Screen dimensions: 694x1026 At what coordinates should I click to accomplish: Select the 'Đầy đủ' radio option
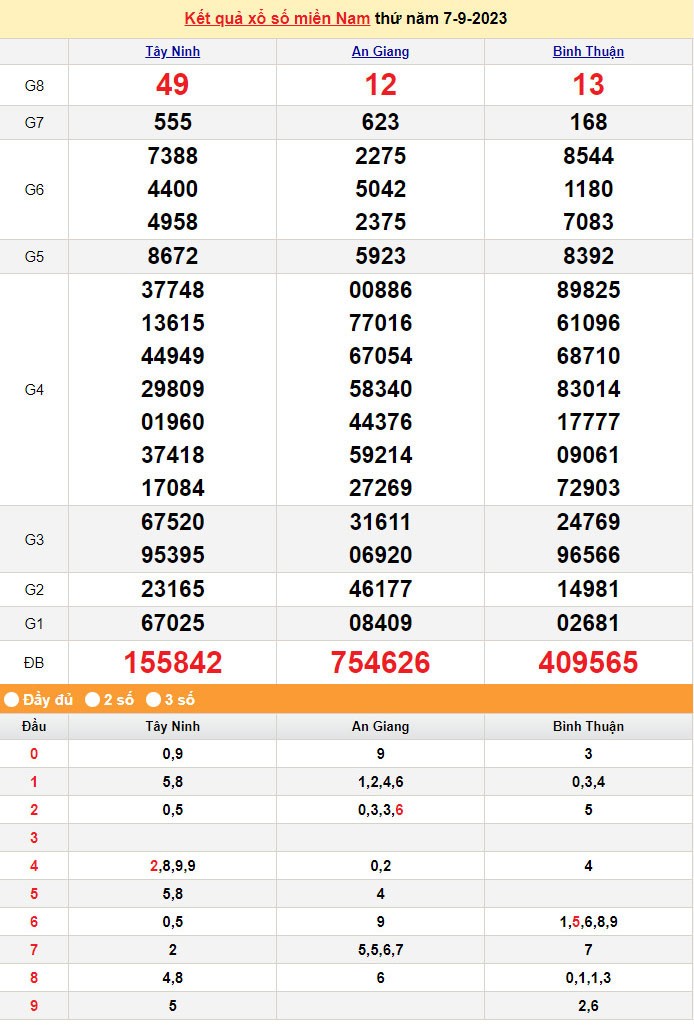click(x=11, y=699)
